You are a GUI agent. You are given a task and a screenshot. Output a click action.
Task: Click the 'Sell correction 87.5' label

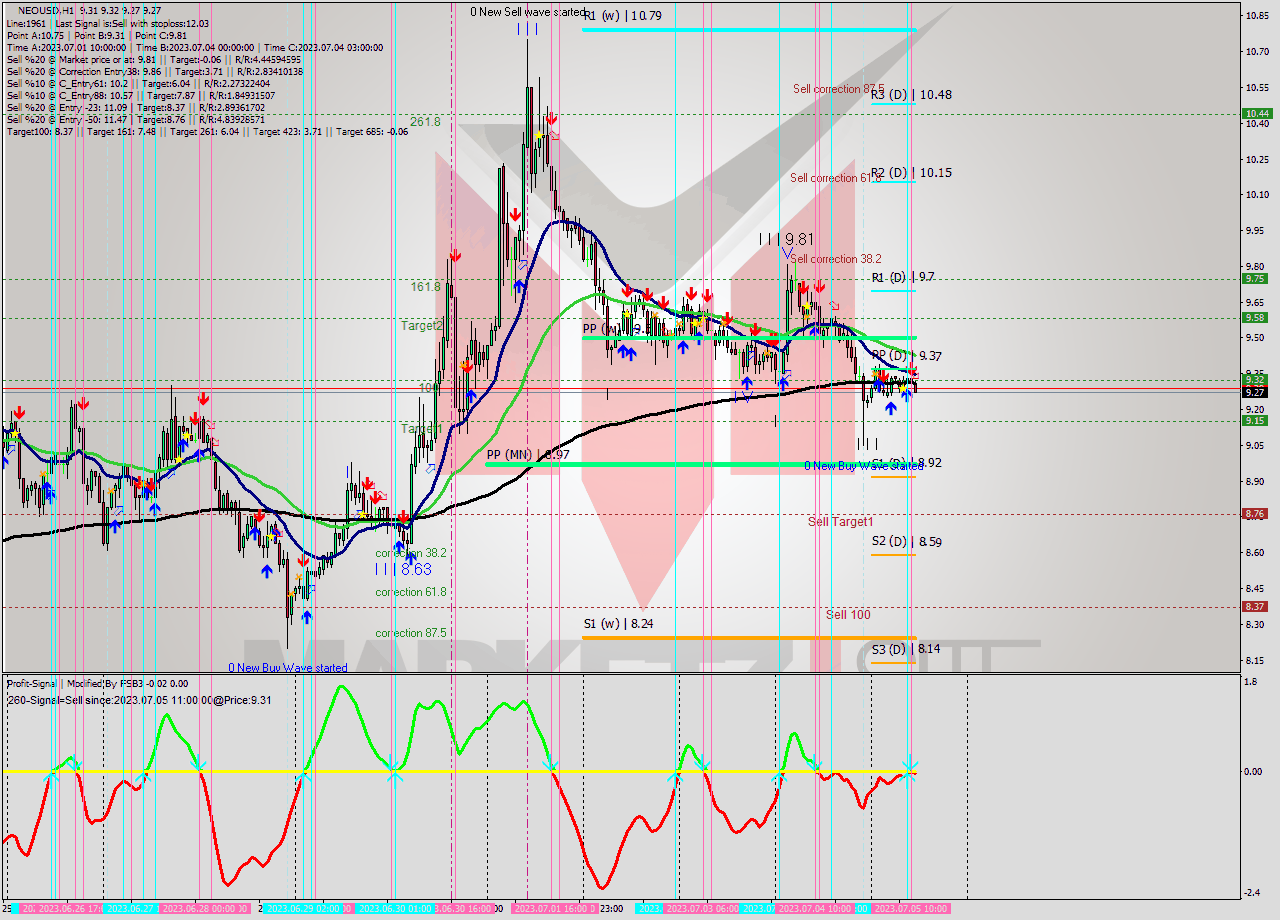[839, 89]
